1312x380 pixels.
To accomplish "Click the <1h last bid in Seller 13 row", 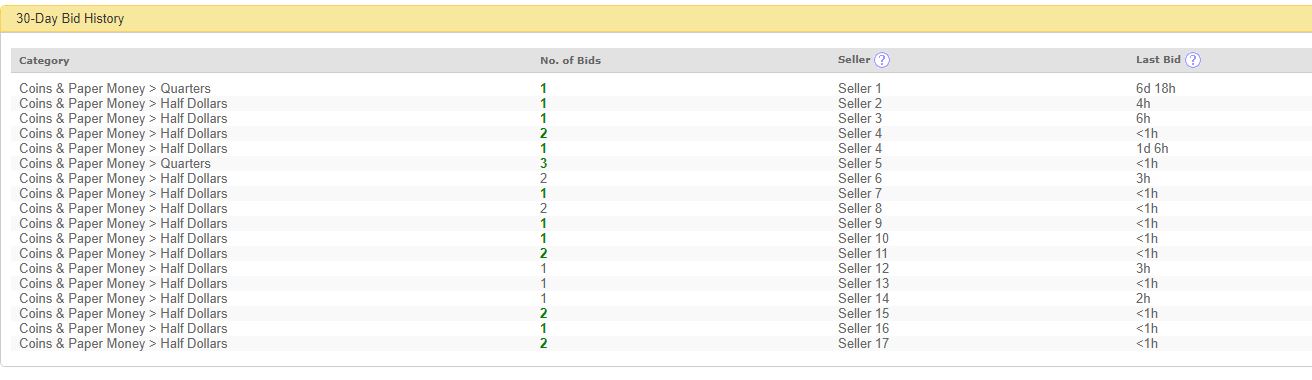I will [x=1147, y=284].
